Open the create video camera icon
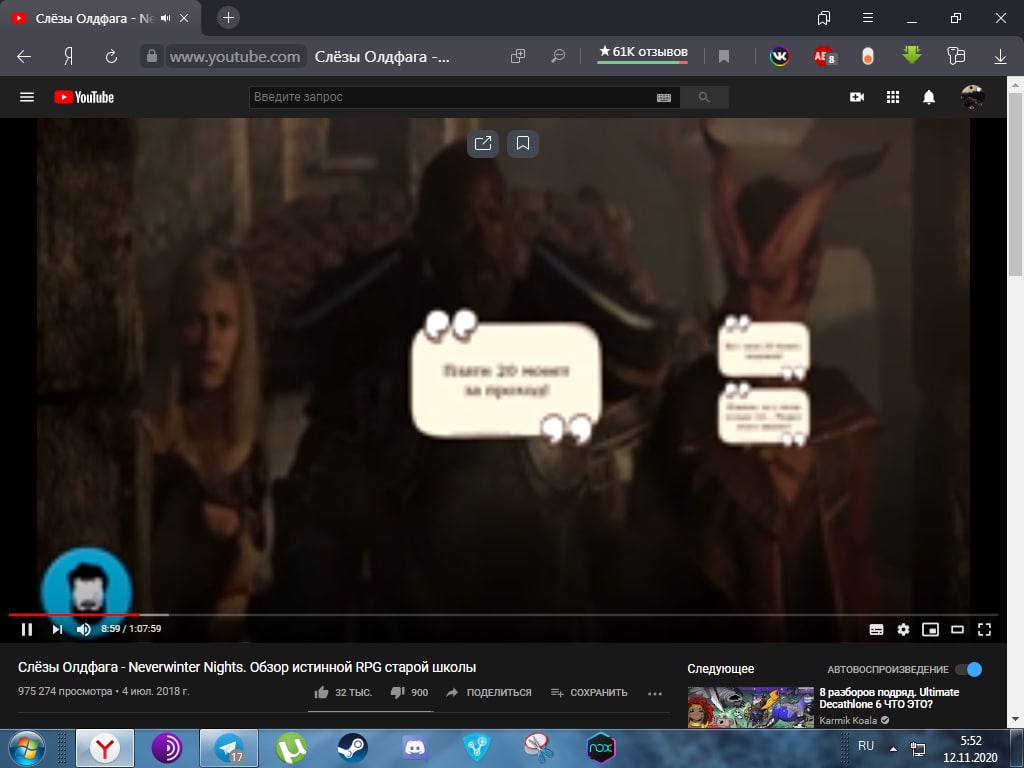1024x768 pixels. click(x=857, y=97)
